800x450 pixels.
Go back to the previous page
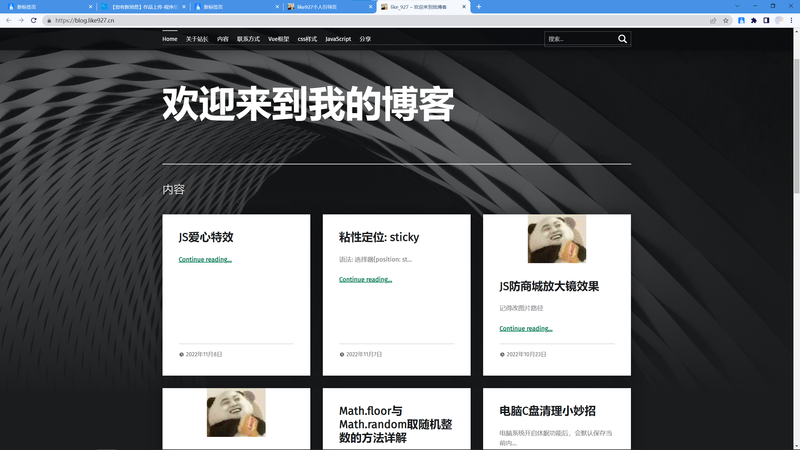coord(9,20)
